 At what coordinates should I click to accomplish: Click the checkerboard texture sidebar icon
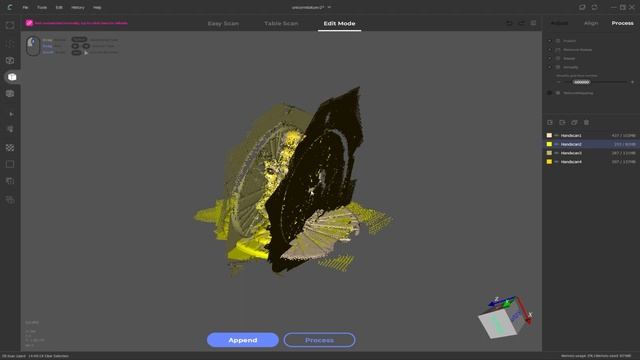coord(10,147)
